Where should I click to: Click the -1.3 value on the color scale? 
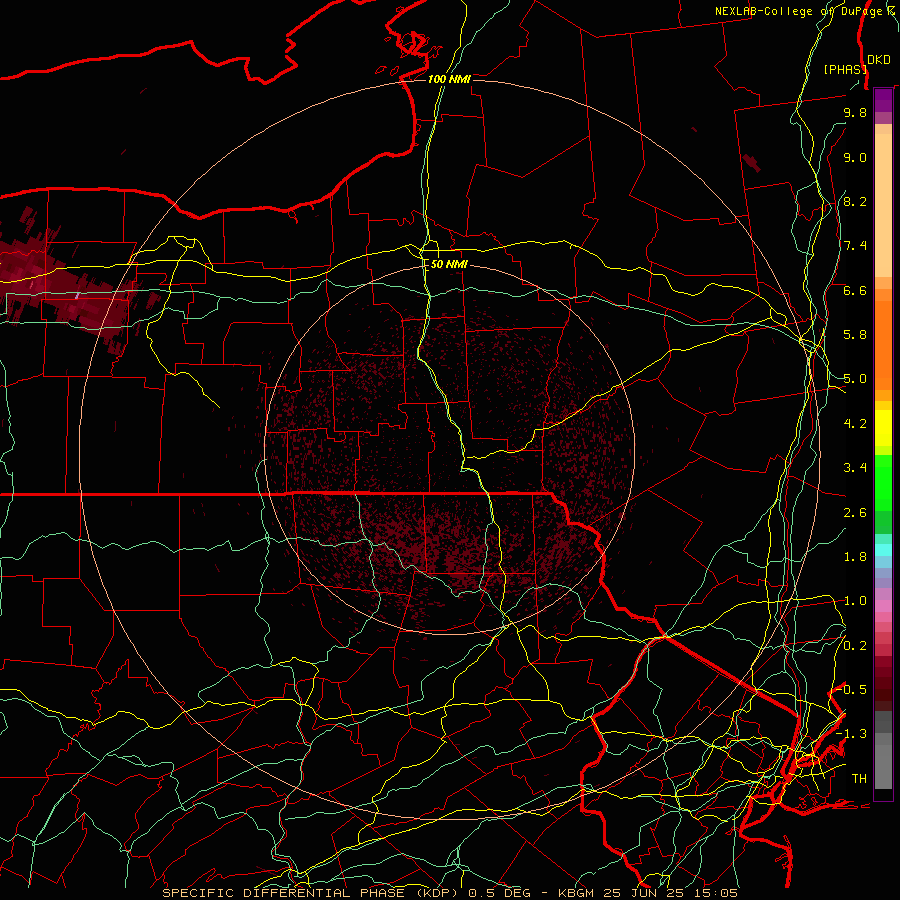[x=852, y=734]
